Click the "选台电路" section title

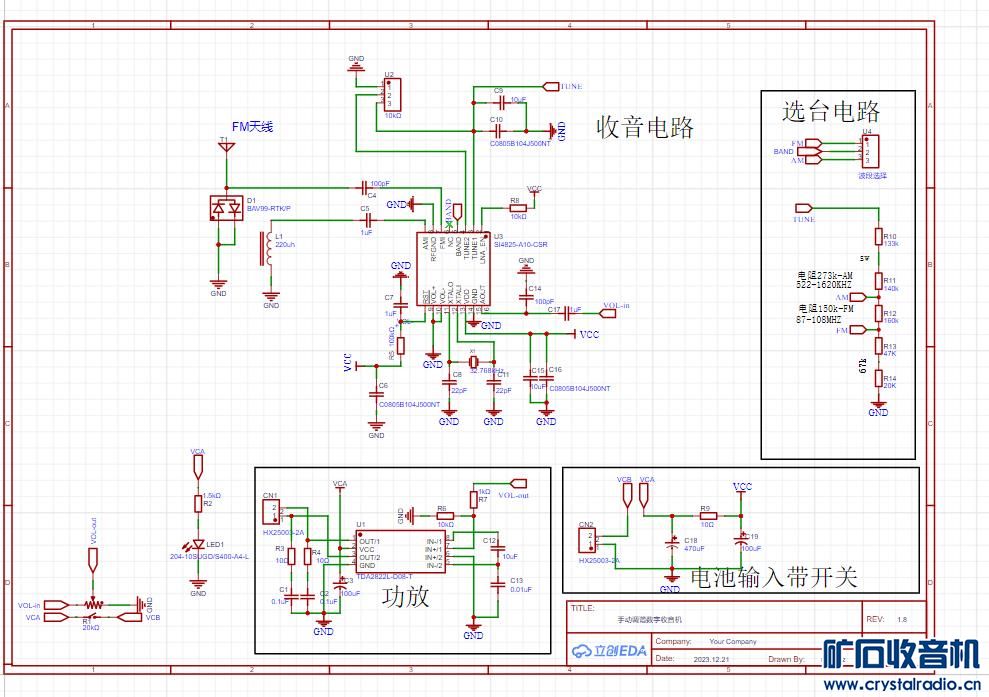pos(831,112)
